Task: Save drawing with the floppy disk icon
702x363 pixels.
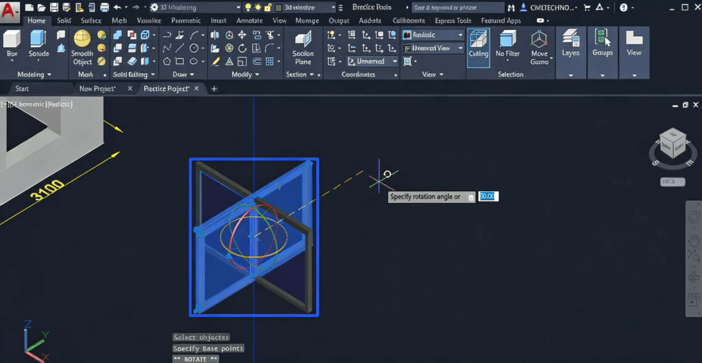Action: (54, 7)
